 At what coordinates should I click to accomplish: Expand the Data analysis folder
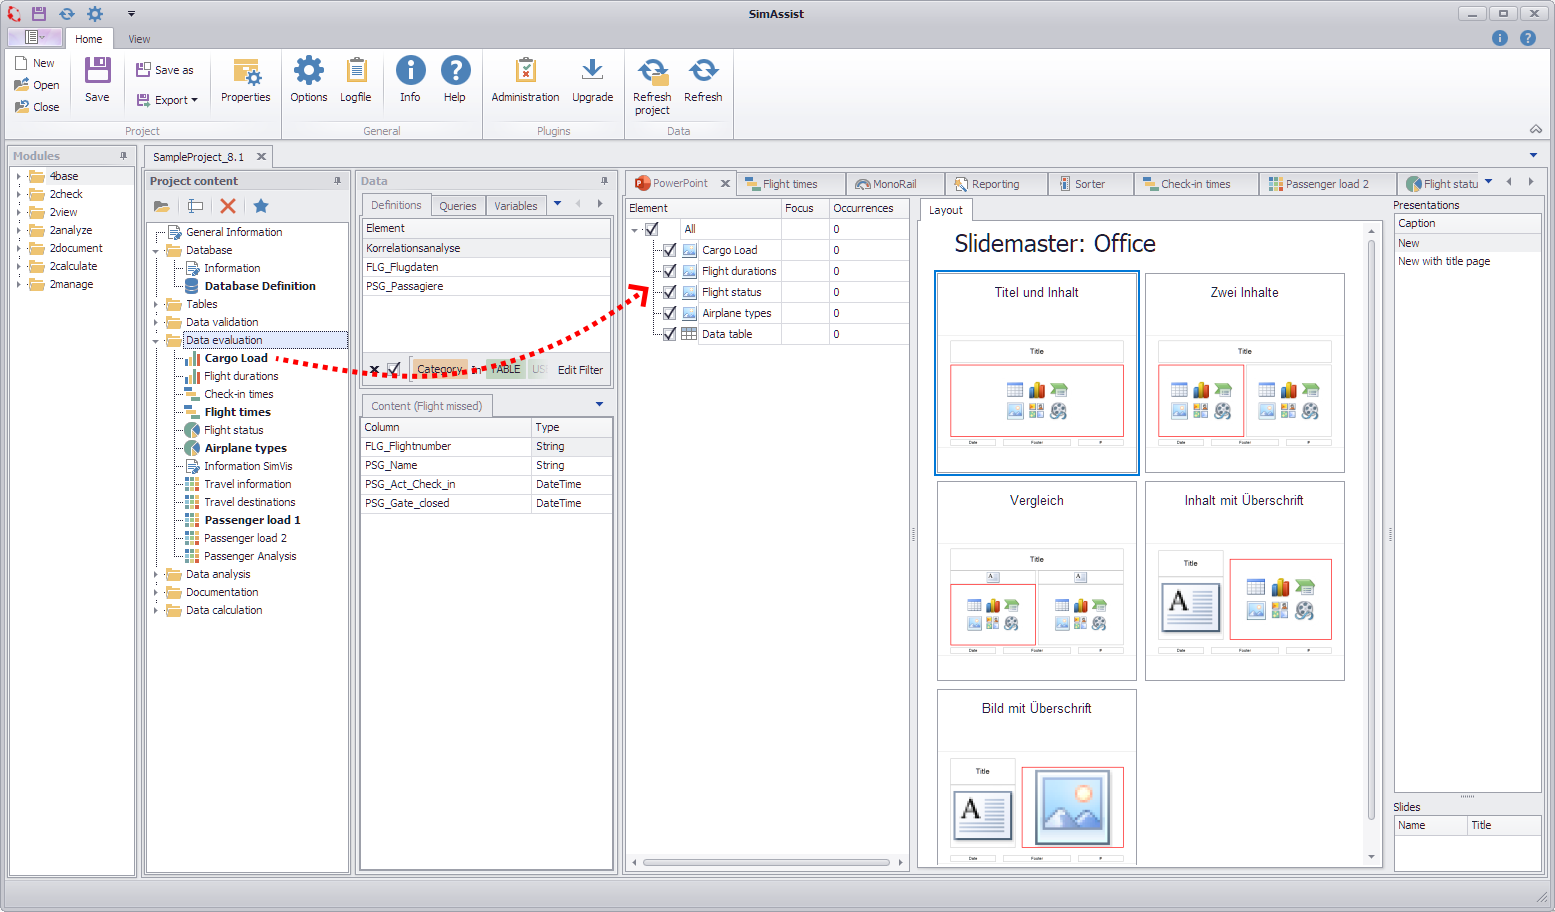[x=156, y=574]
